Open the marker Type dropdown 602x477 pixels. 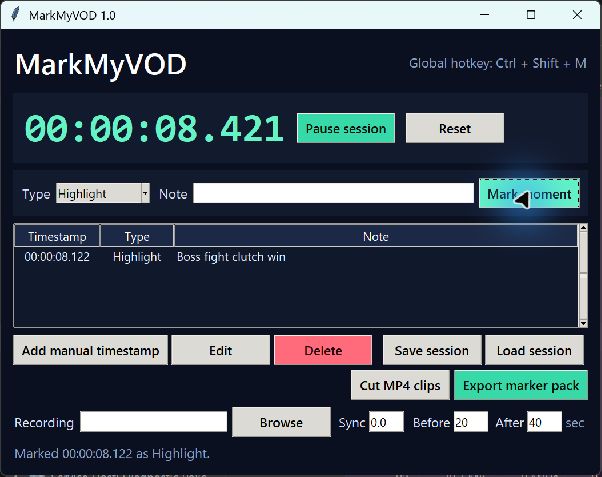pyautogui.click(x=103, y=193)
